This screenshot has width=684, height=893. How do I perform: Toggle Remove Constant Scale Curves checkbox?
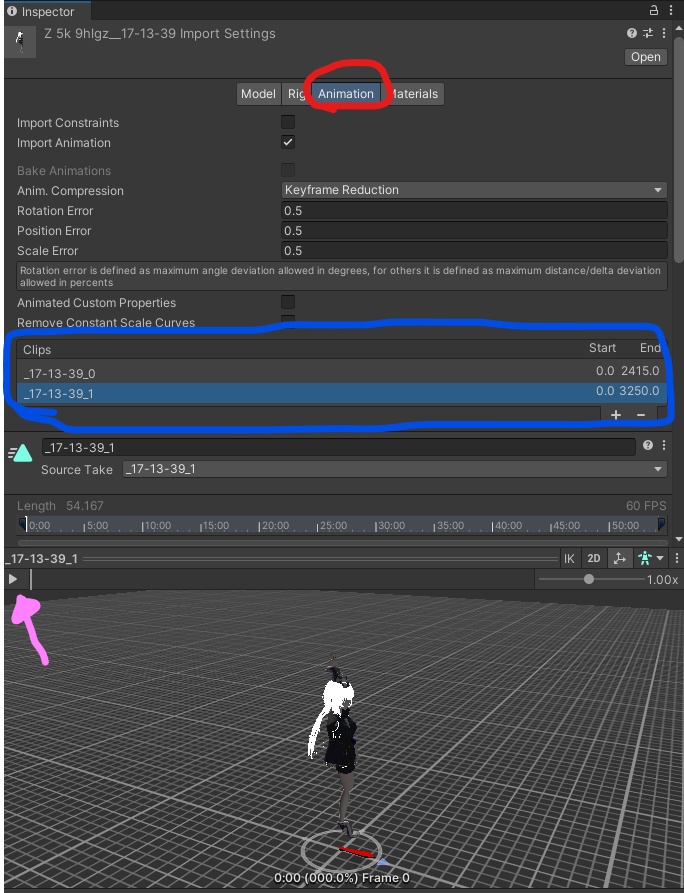point(288,320)
